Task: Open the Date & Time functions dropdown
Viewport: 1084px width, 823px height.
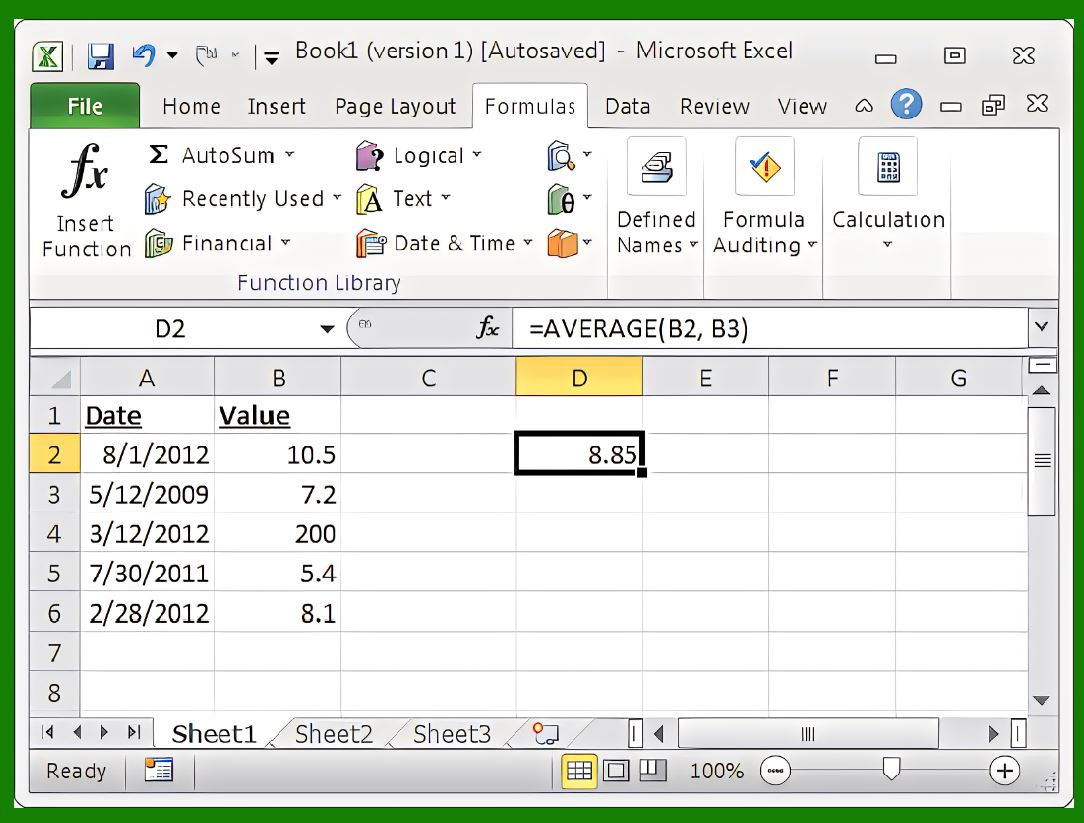Action: pyautogui.click(x=445, y=243)
